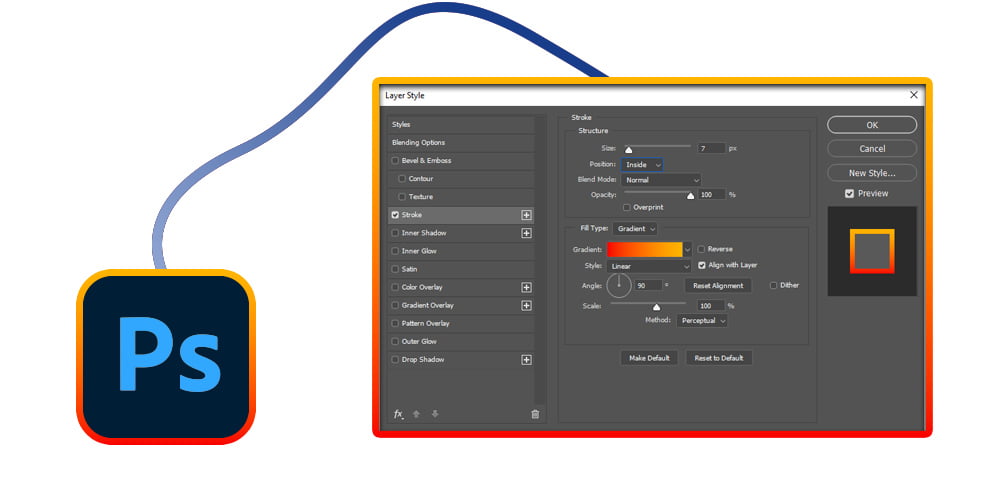Click the fx add style icon
Screen dimensions: 1000x500
pos(399,415)
